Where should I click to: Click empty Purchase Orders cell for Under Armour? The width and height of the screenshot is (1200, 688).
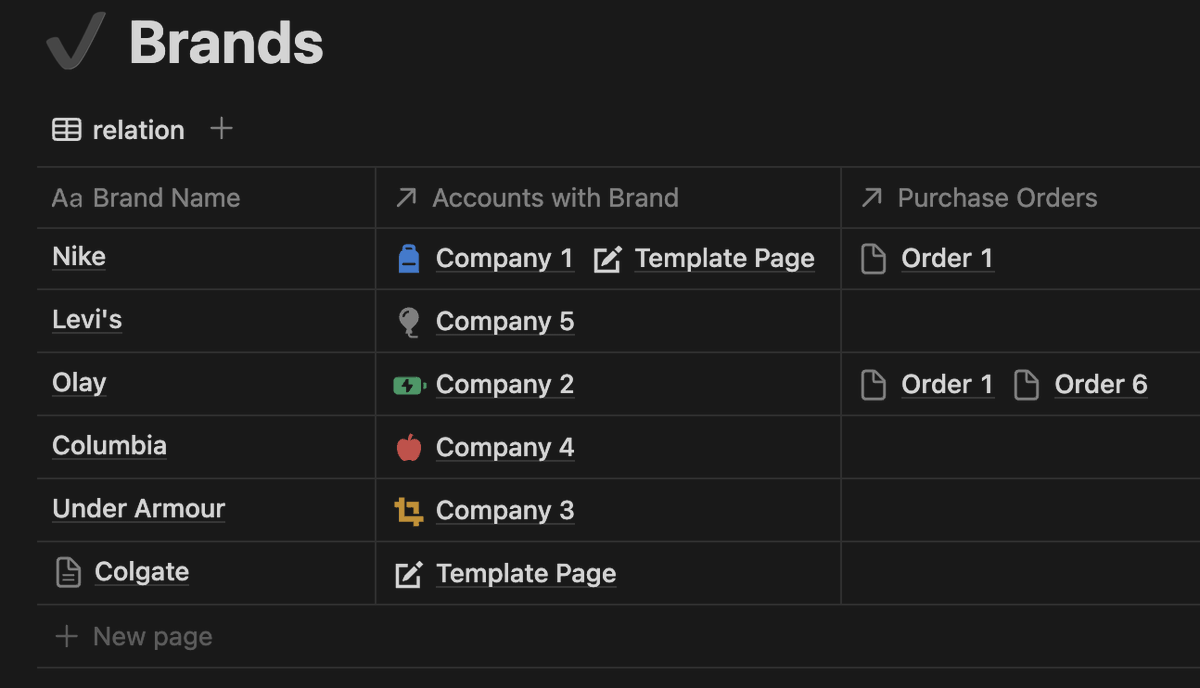pyautogui.click(x=1020, y=510)
